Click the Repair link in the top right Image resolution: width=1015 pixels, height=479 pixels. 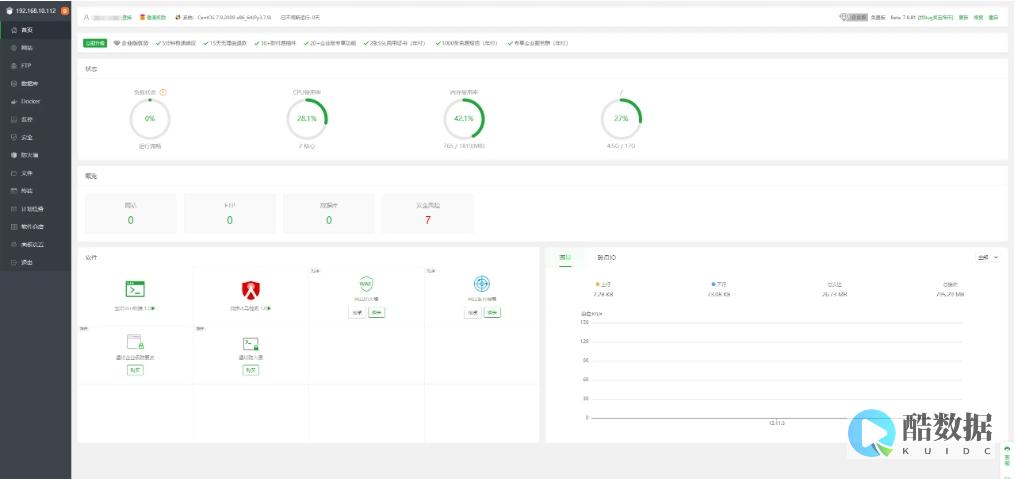978,17
